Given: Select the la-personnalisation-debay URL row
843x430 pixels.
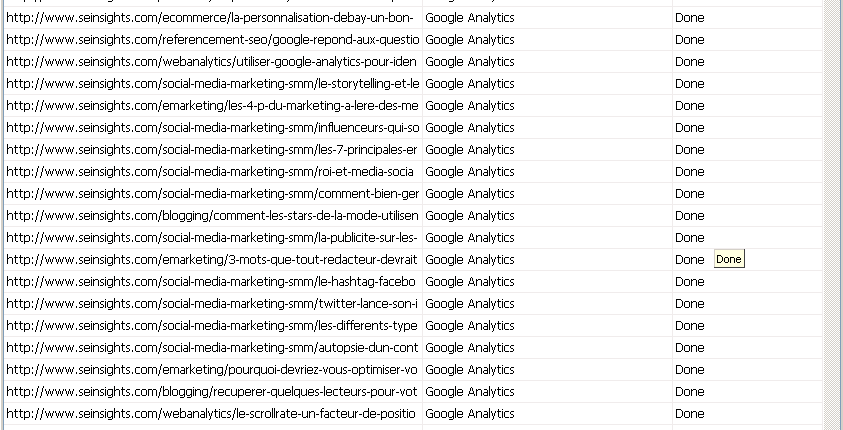Looking at the screenshot, I should (212, 18).
